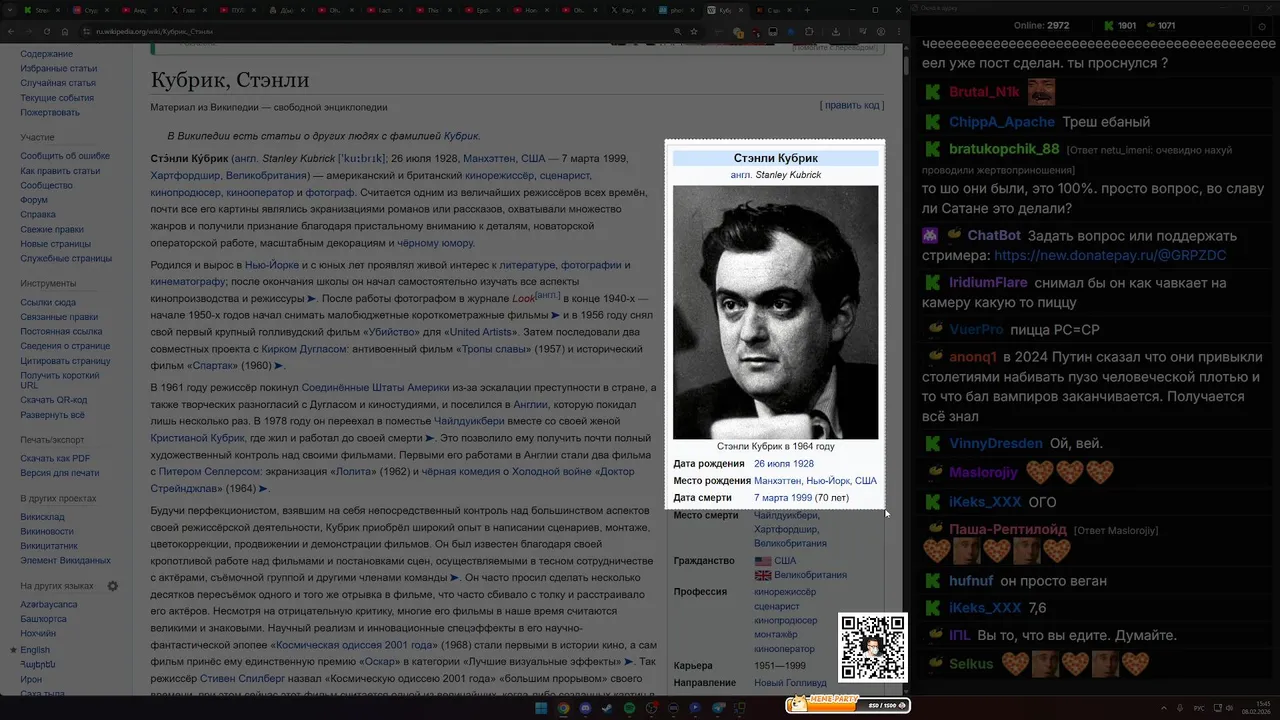Viewport: 1280px width, 720px height.
Task: Go back using the browser back arrow
Action: coord(12,31)
